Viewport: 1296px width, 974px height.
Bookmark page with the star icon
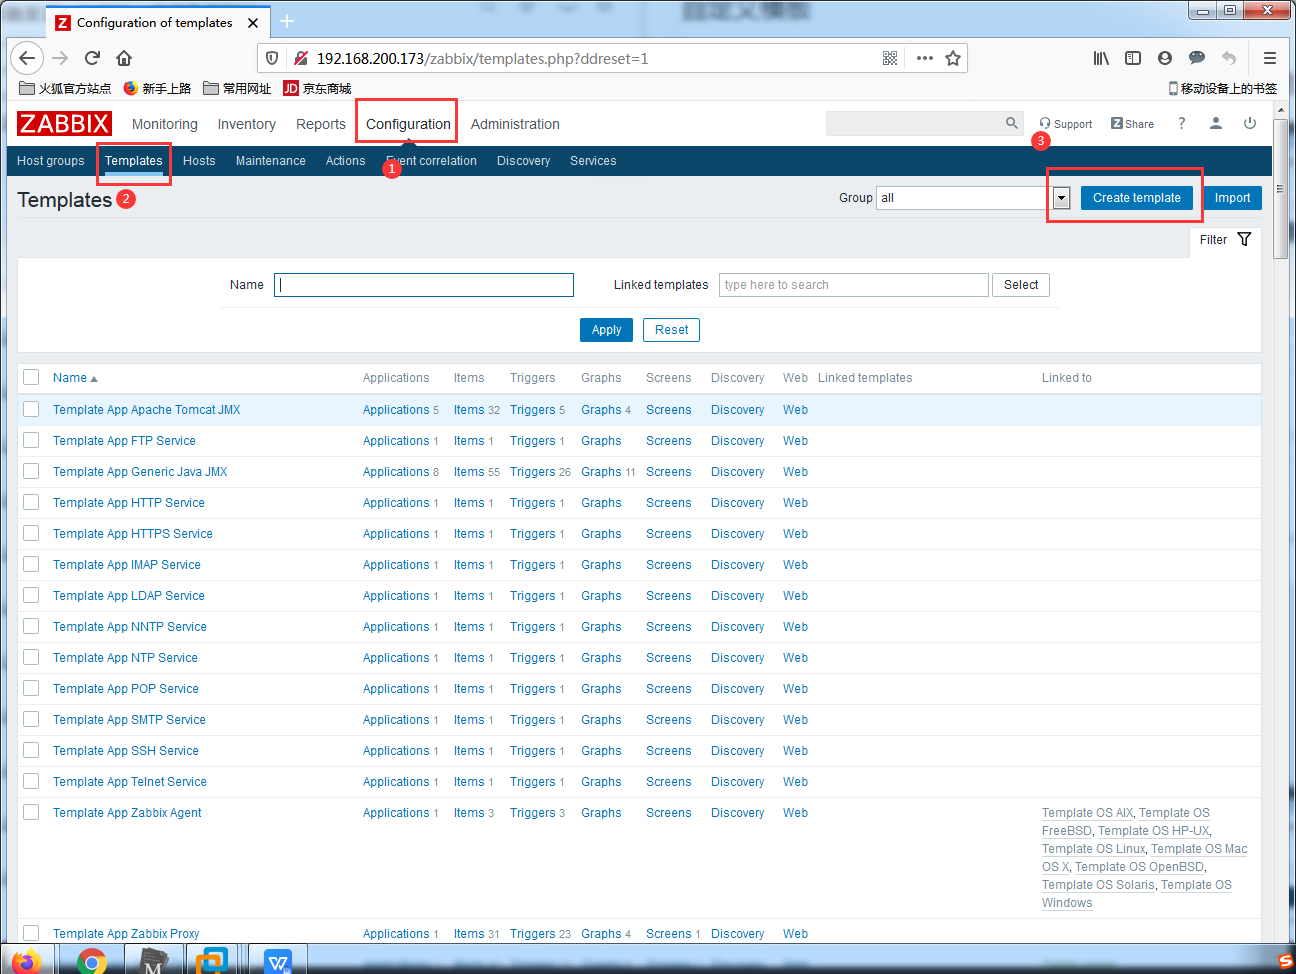coord(953,58)
